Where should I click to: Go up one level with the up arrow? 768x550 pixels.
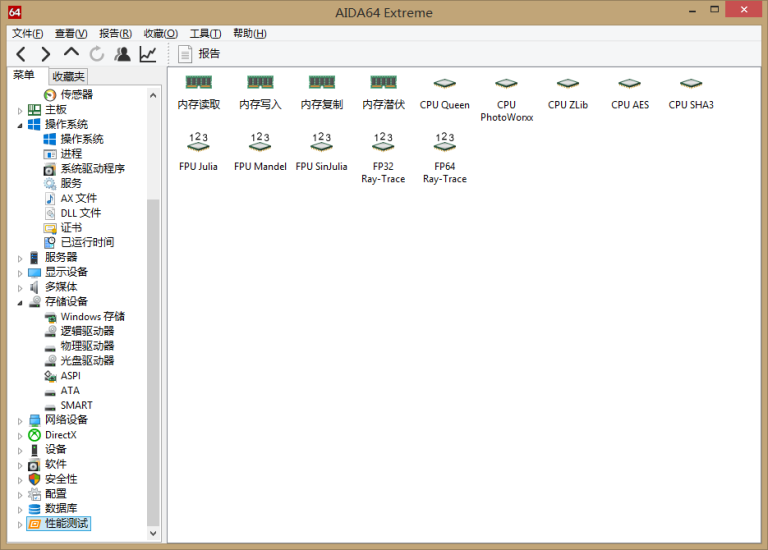click(72, 53)
